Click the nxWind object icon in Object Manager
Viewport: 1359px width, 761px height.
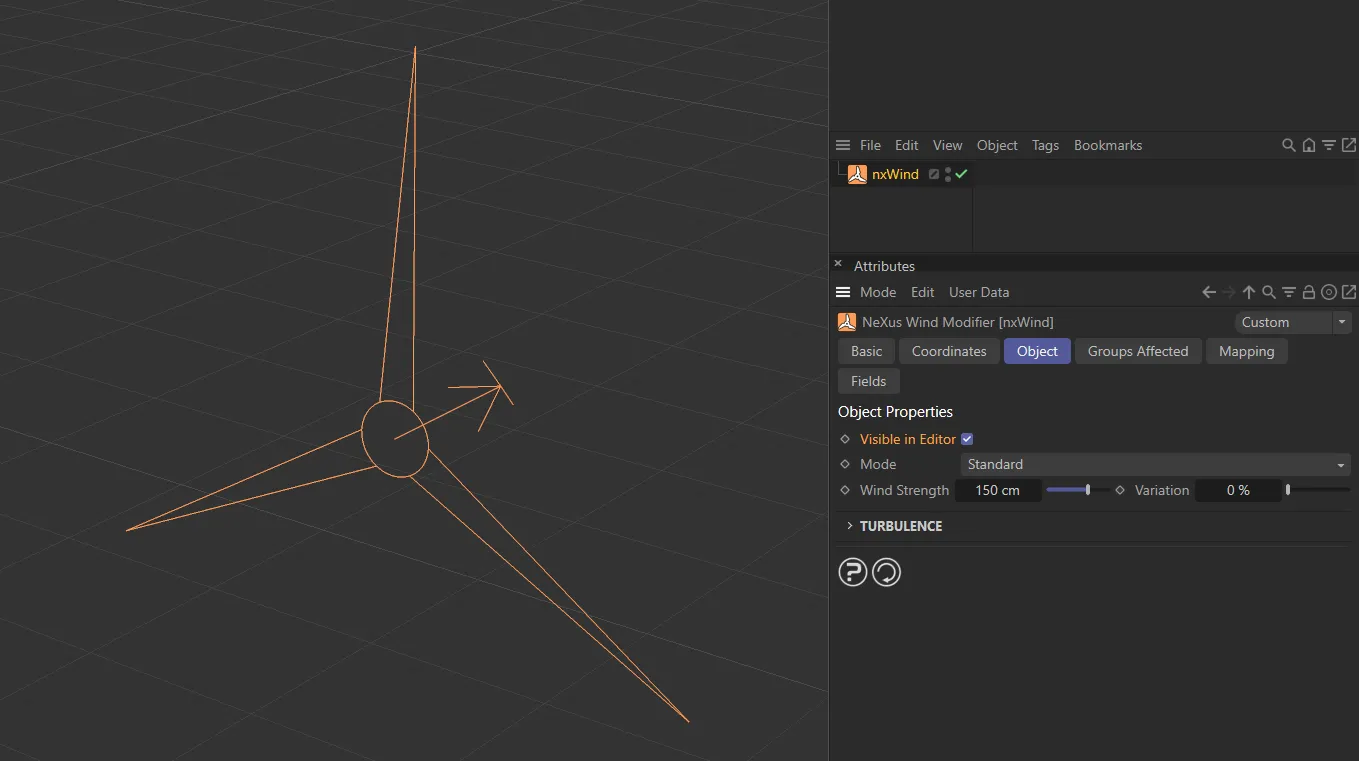point(857,174)
